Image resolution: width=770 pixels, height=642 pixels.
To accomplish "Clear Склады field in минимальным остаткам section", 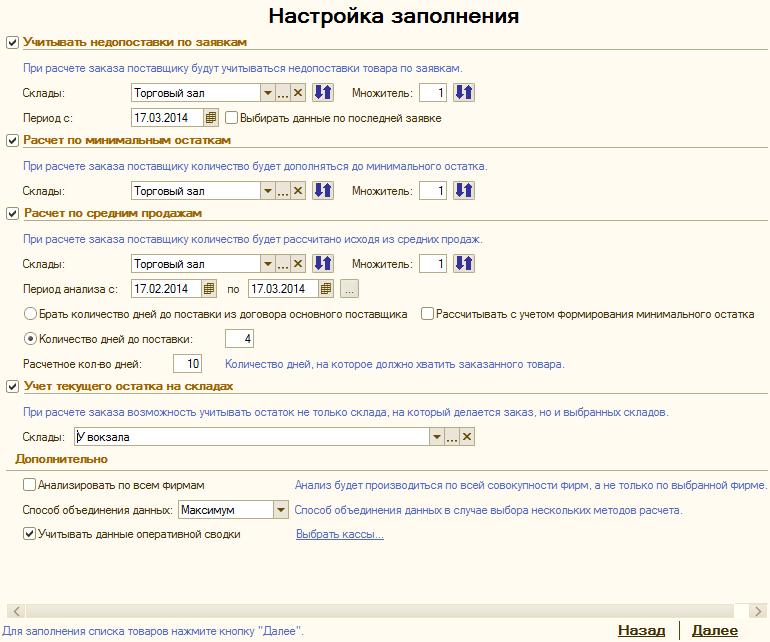I will [x=298, y=191].
